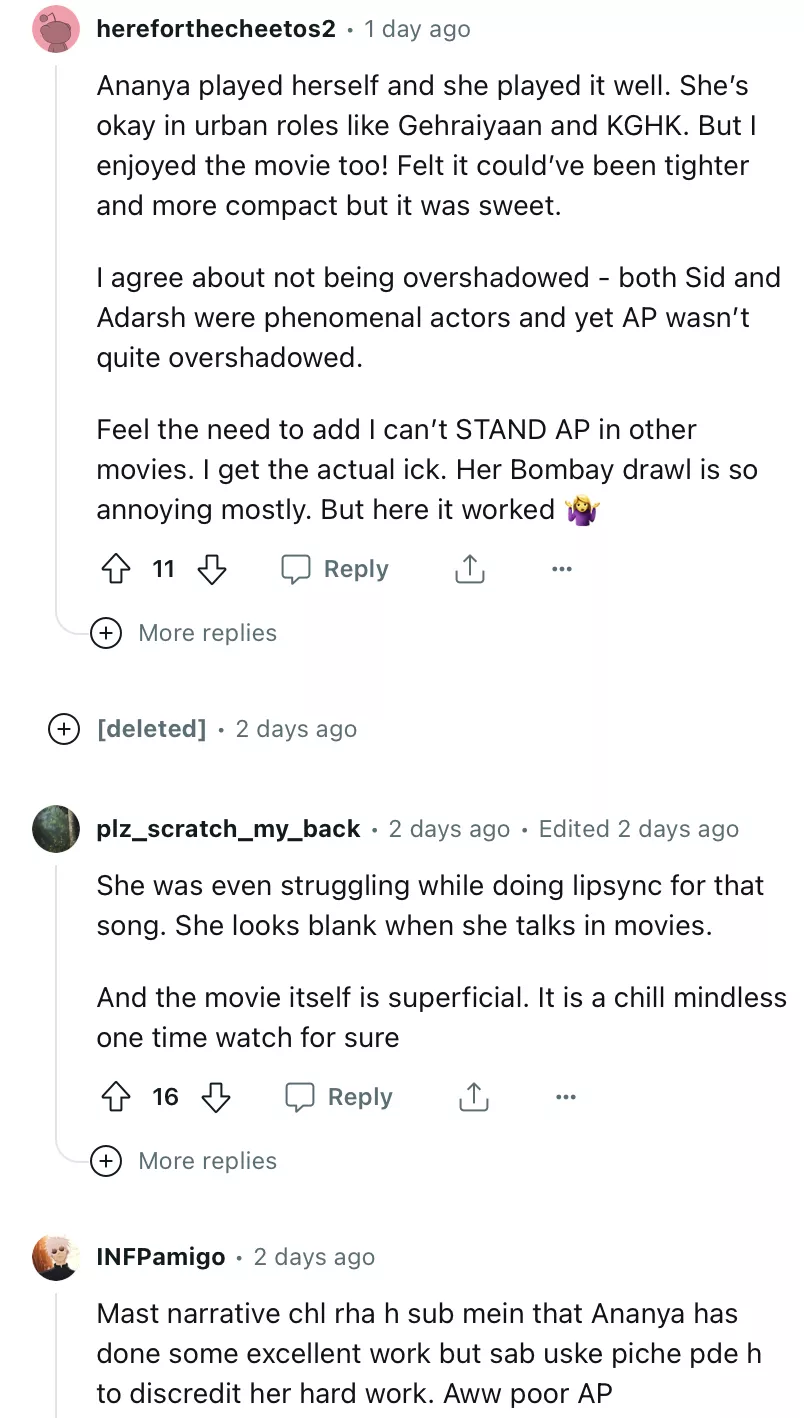The image size is (804, 1418).
Task: Expand the collapsed deleted comment
Action: tap(63, 729)
